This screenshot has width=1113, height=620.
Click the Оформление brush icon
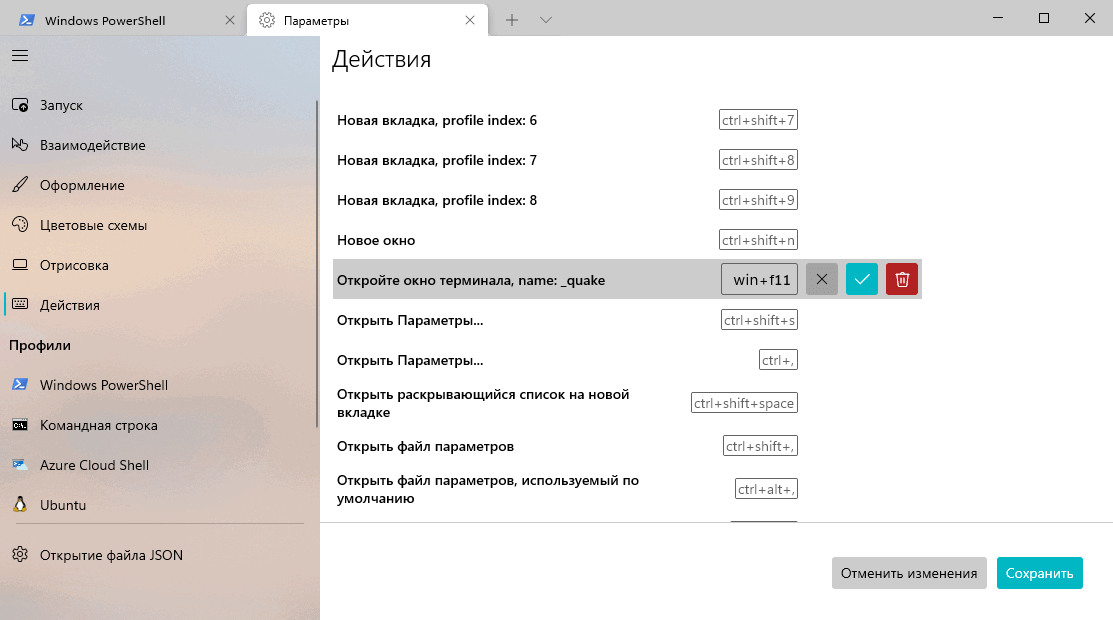click(20, 185)
